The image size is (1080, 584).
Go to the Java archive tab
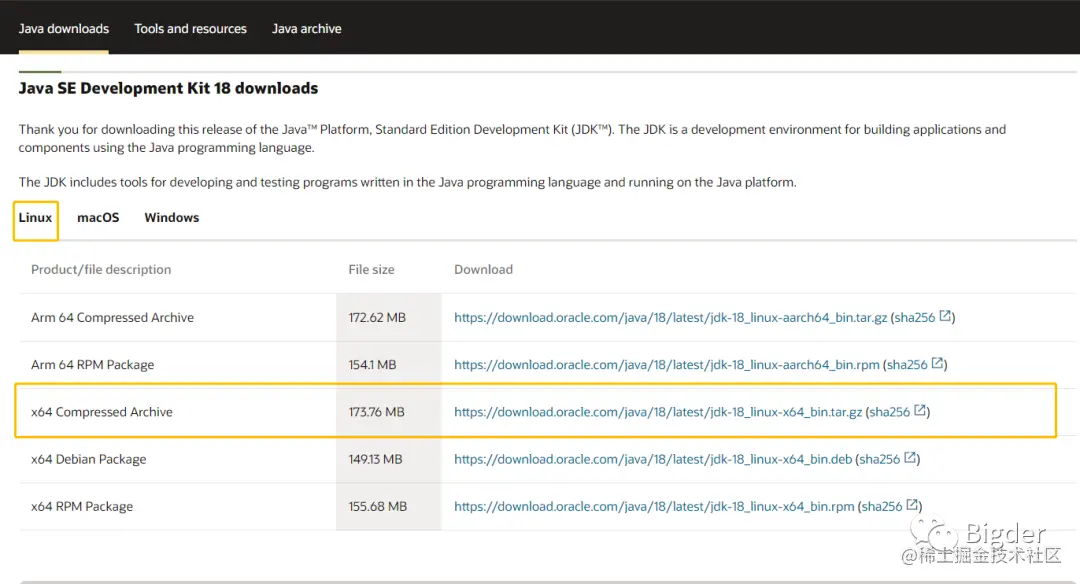(x=307, y=28)
